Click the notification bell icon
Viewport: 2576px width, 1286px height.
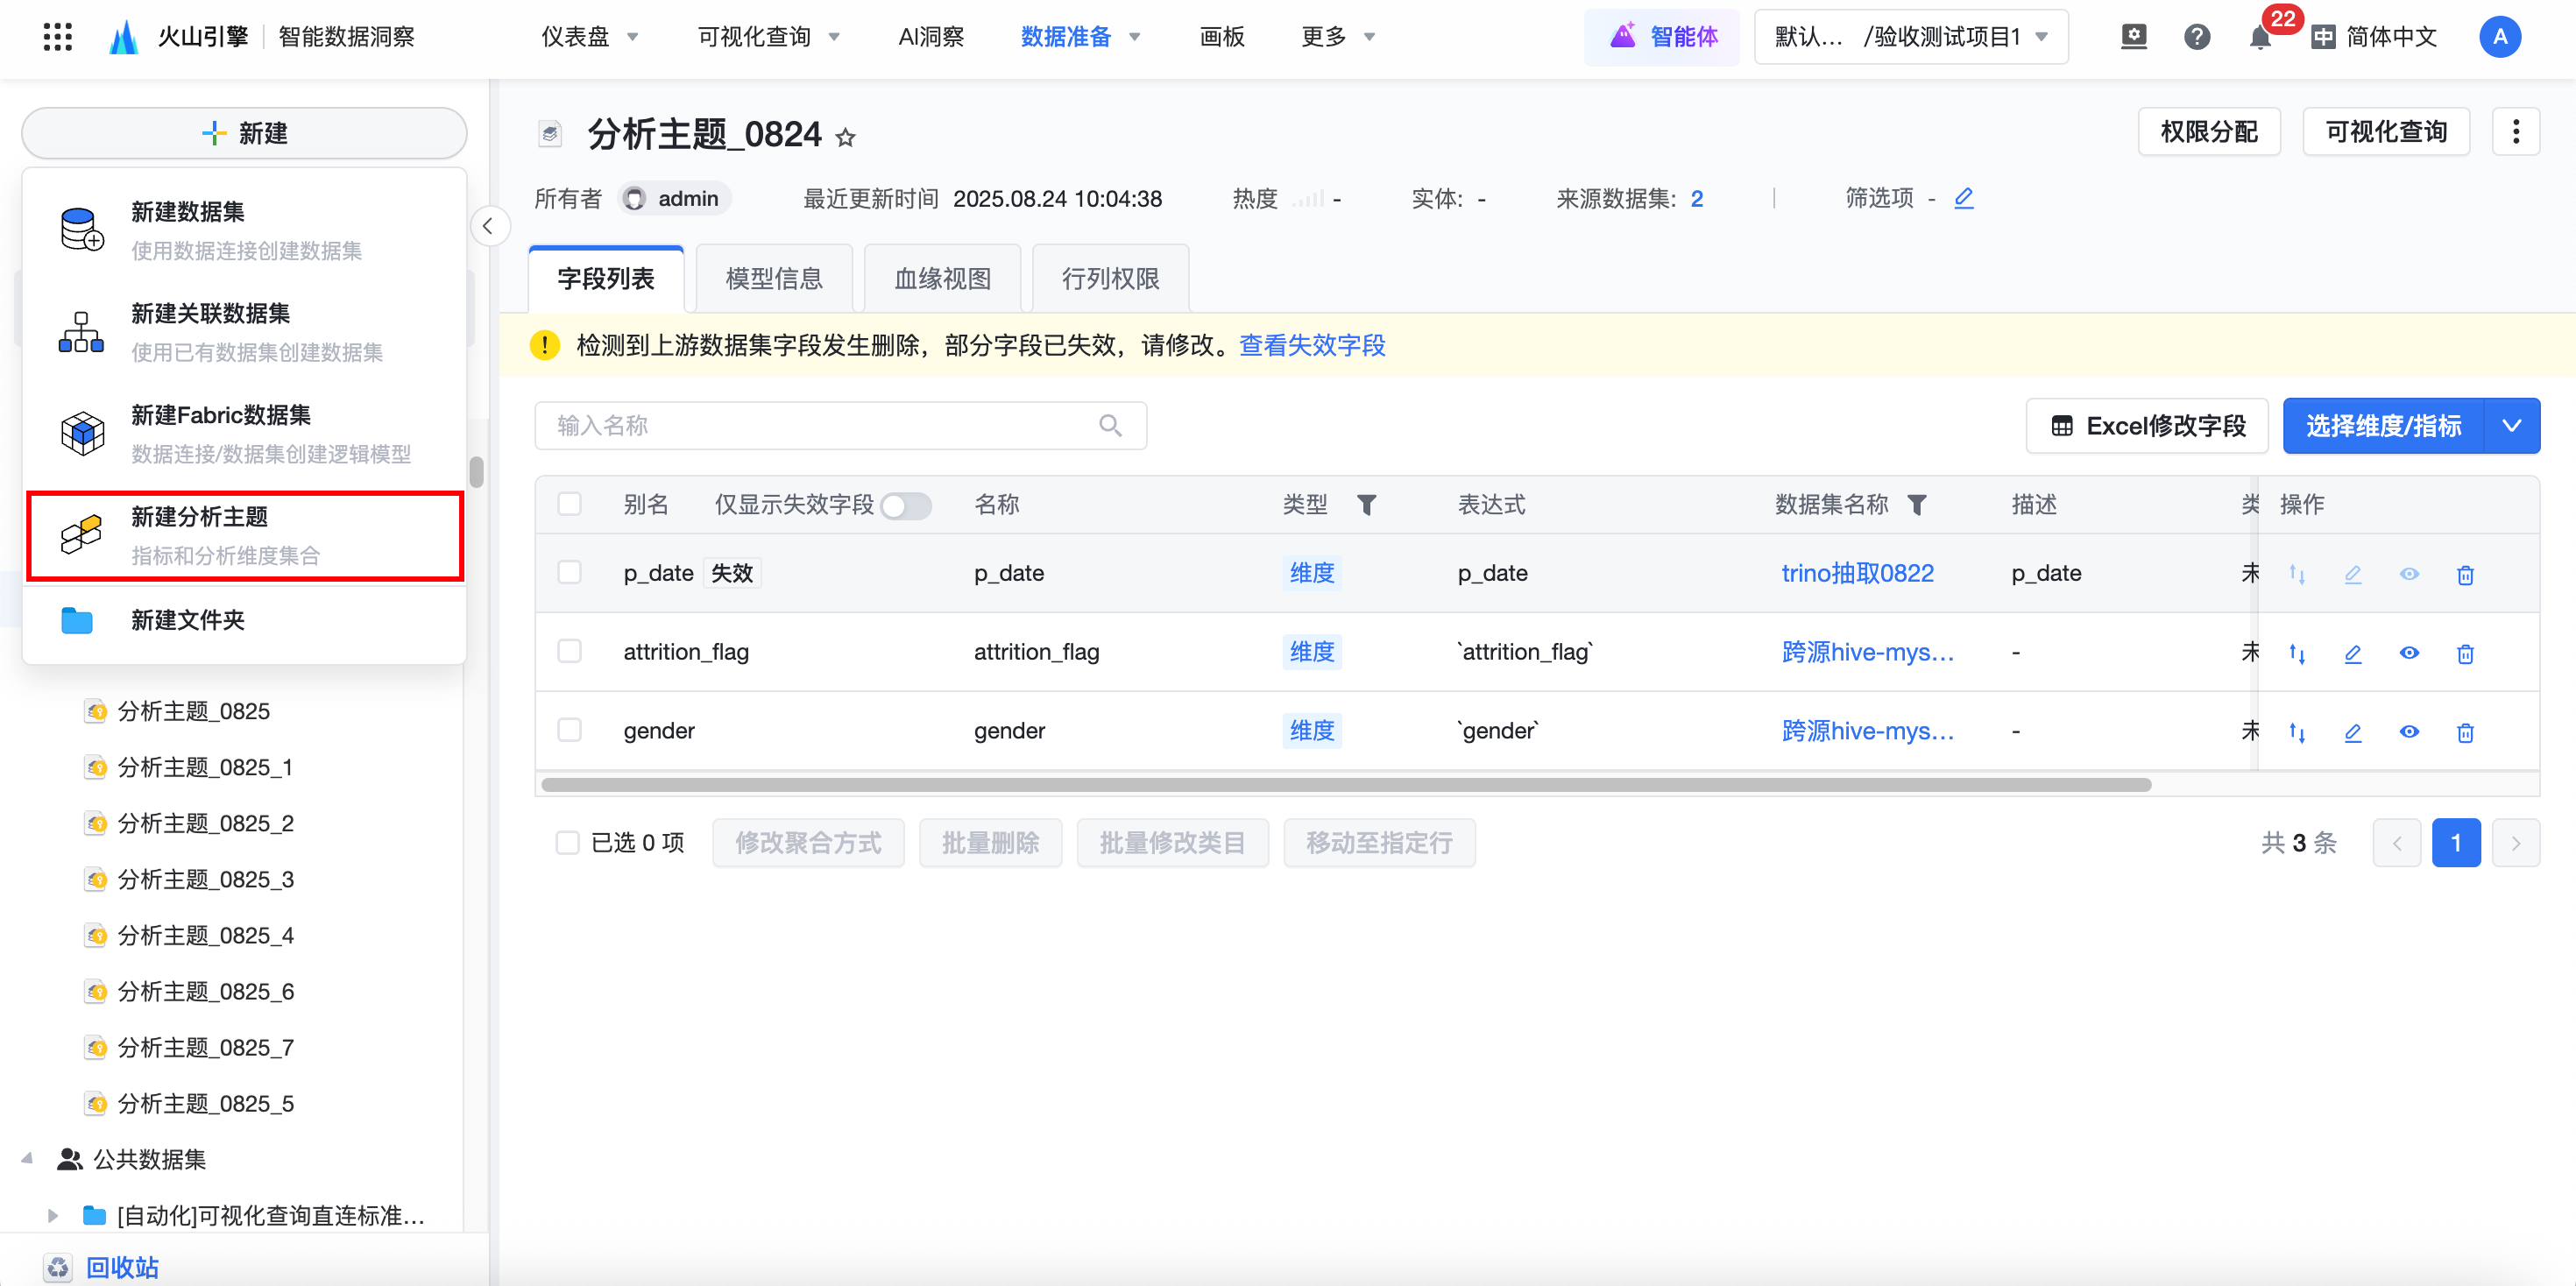click(x=2259, y=38)
